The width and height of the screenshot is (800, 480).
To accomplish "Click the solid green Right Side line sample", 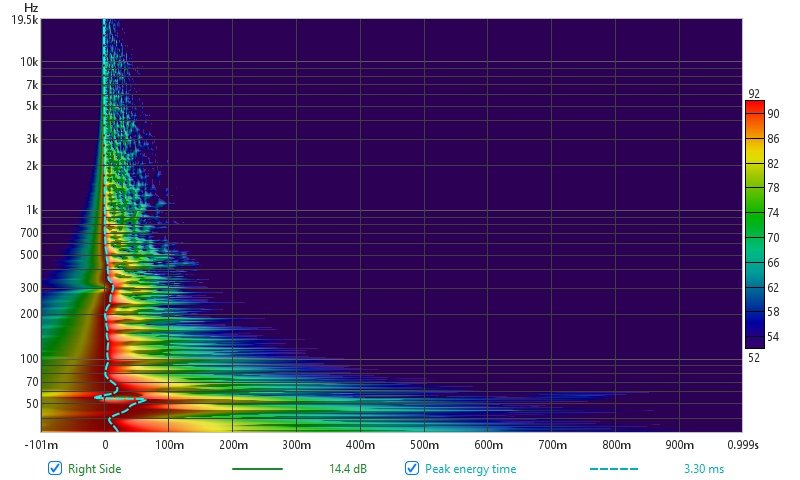I will click(x=257, y=469).
